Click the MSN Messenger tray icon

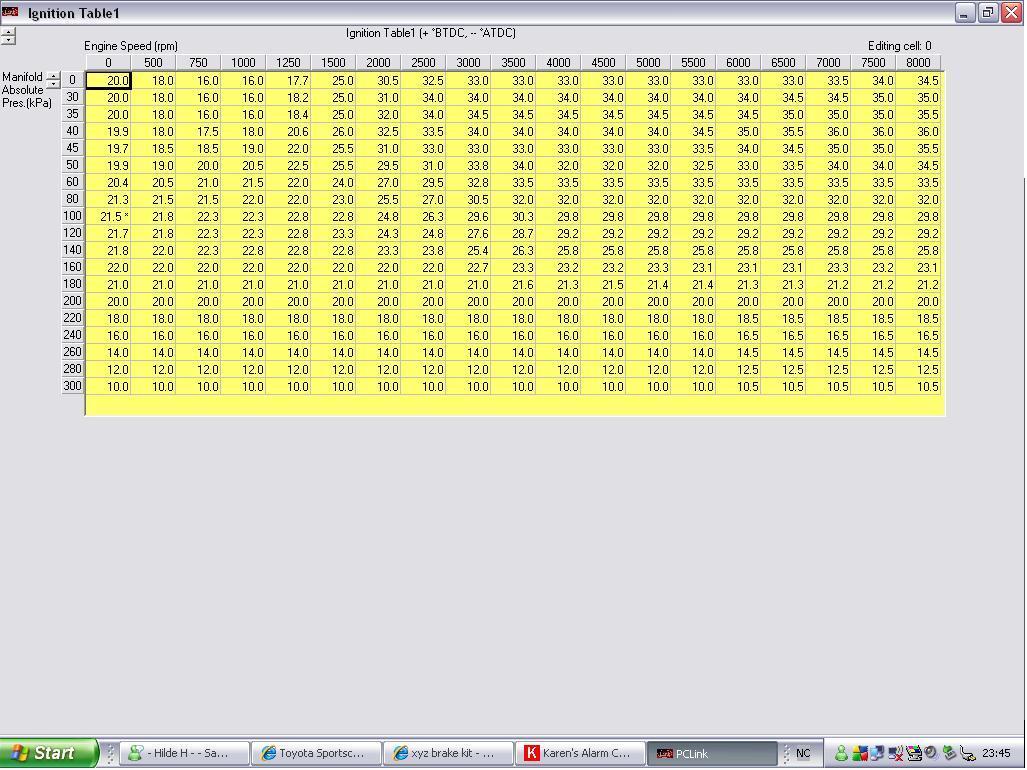841,753
